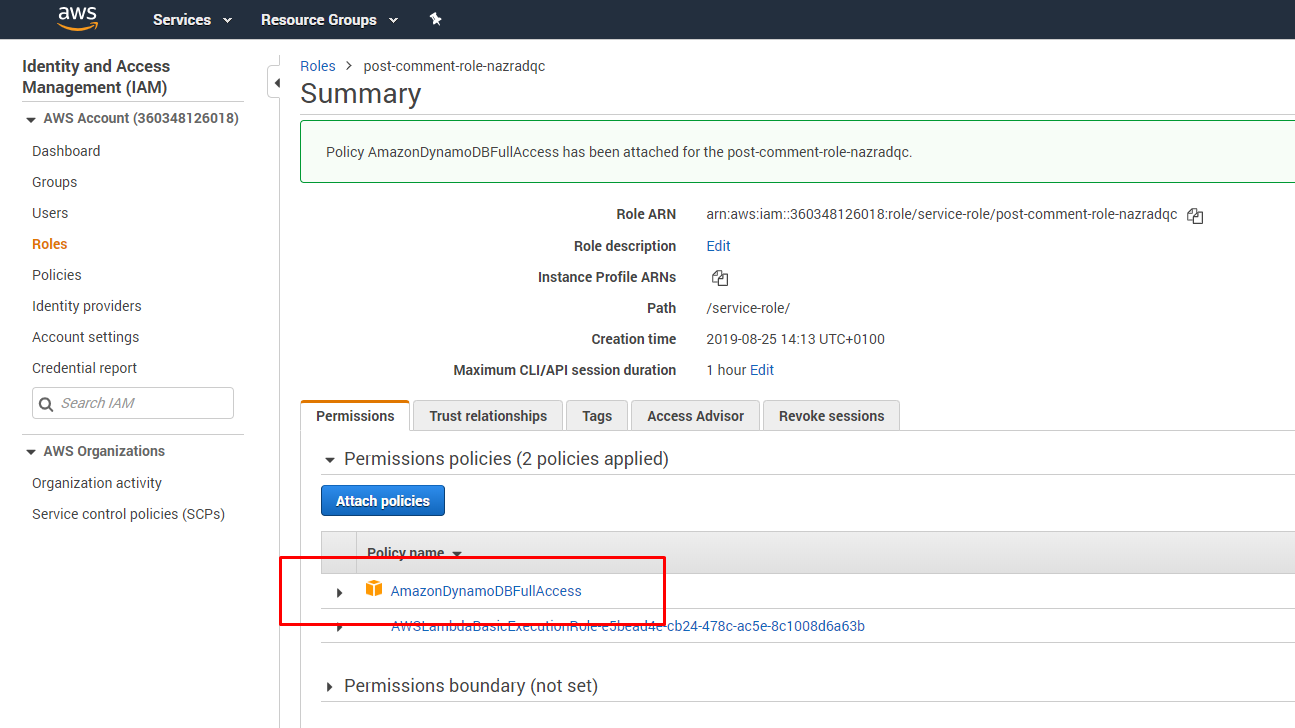This screenshot has width=1295, height=728.
Task: Copy Instance Profile ARNs with copy icon
Action: pyautogui.click(x=720, y=278)
